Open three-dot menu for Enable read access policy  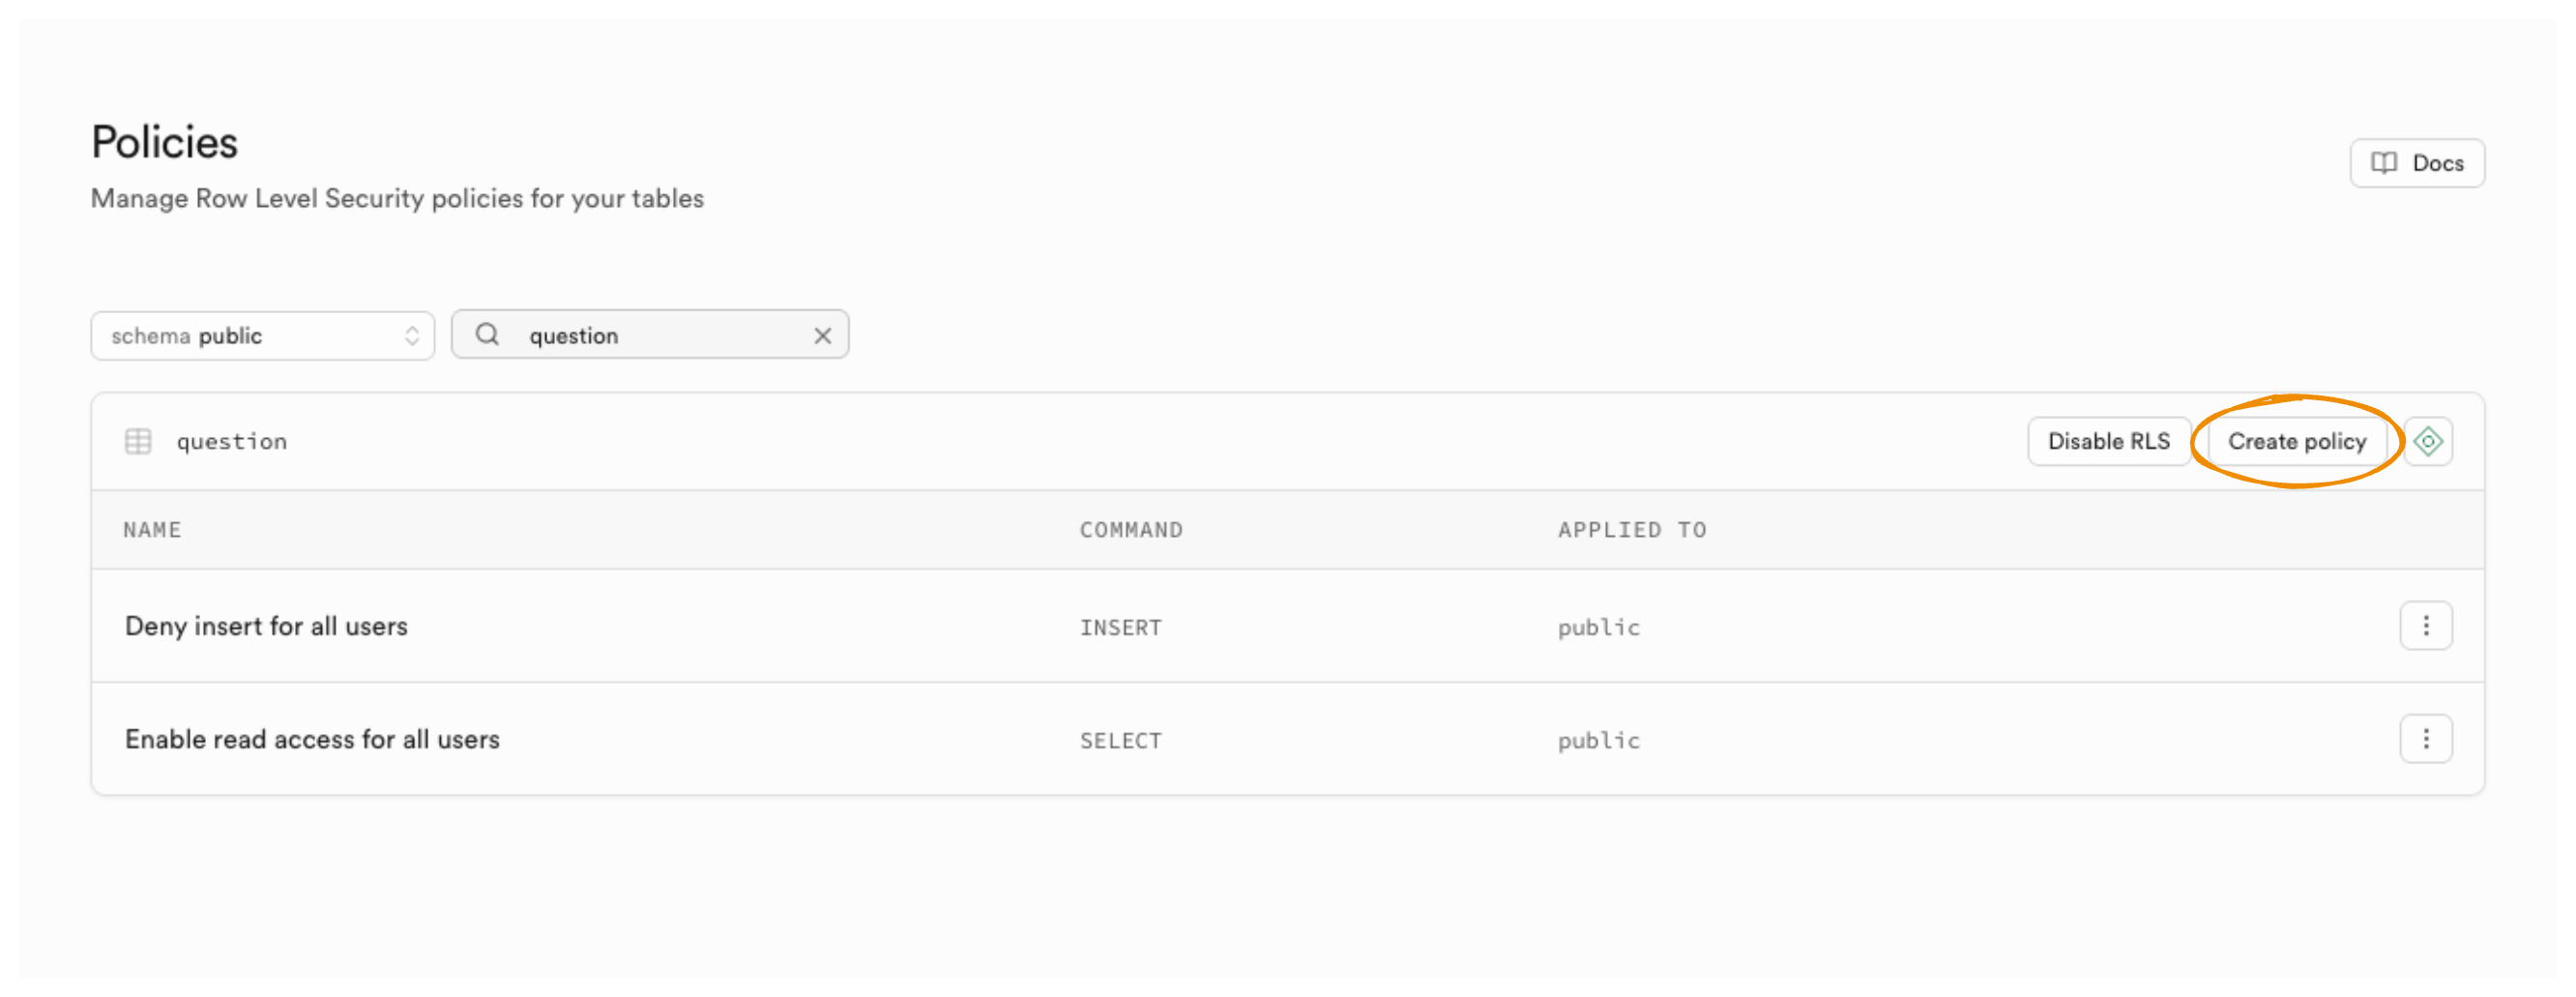point(2425,739)
